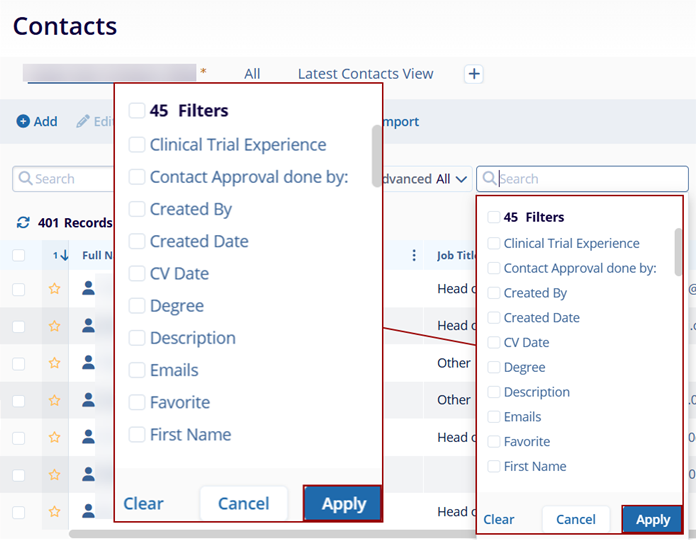696x540 pixels.
Task: Click the plus icon to add a view
Action: click(474, 74)
